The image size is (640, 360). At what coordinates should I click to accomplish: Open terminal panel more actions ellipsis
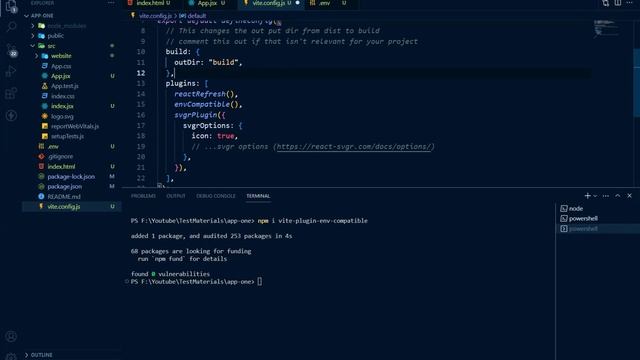(x=606, y=196)
